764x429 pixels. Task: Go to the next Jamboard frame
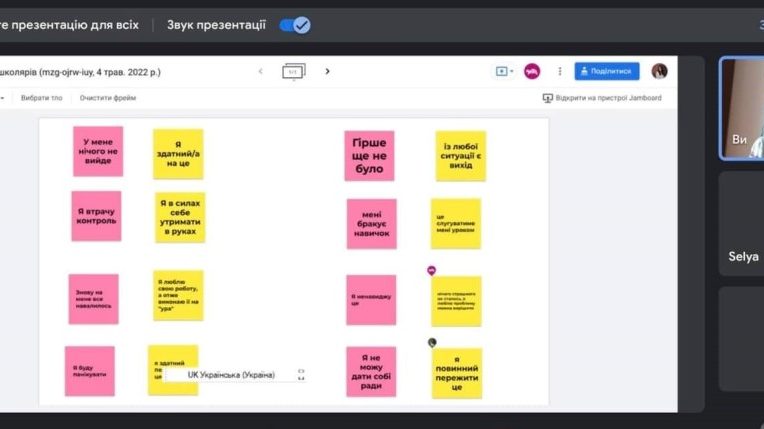(327, 71)
